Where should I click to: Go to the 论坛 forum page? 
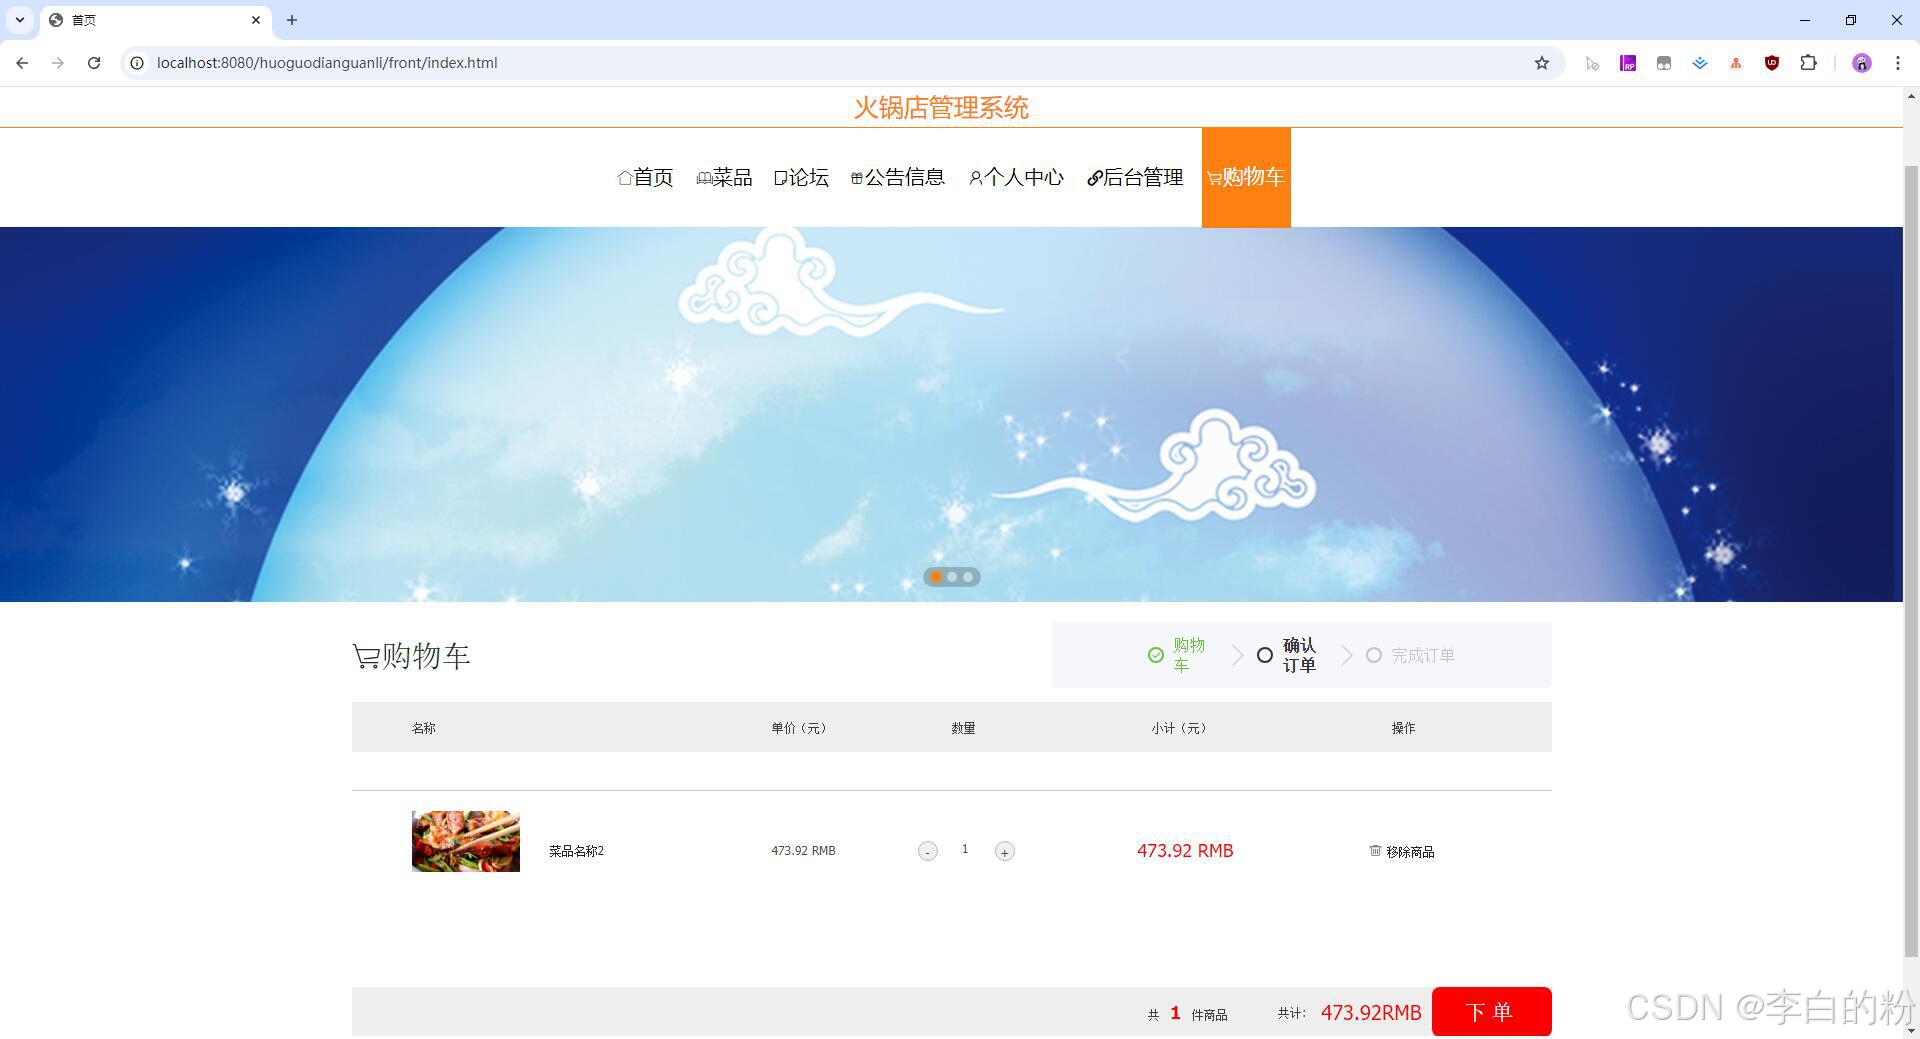[x=801, y=177]
